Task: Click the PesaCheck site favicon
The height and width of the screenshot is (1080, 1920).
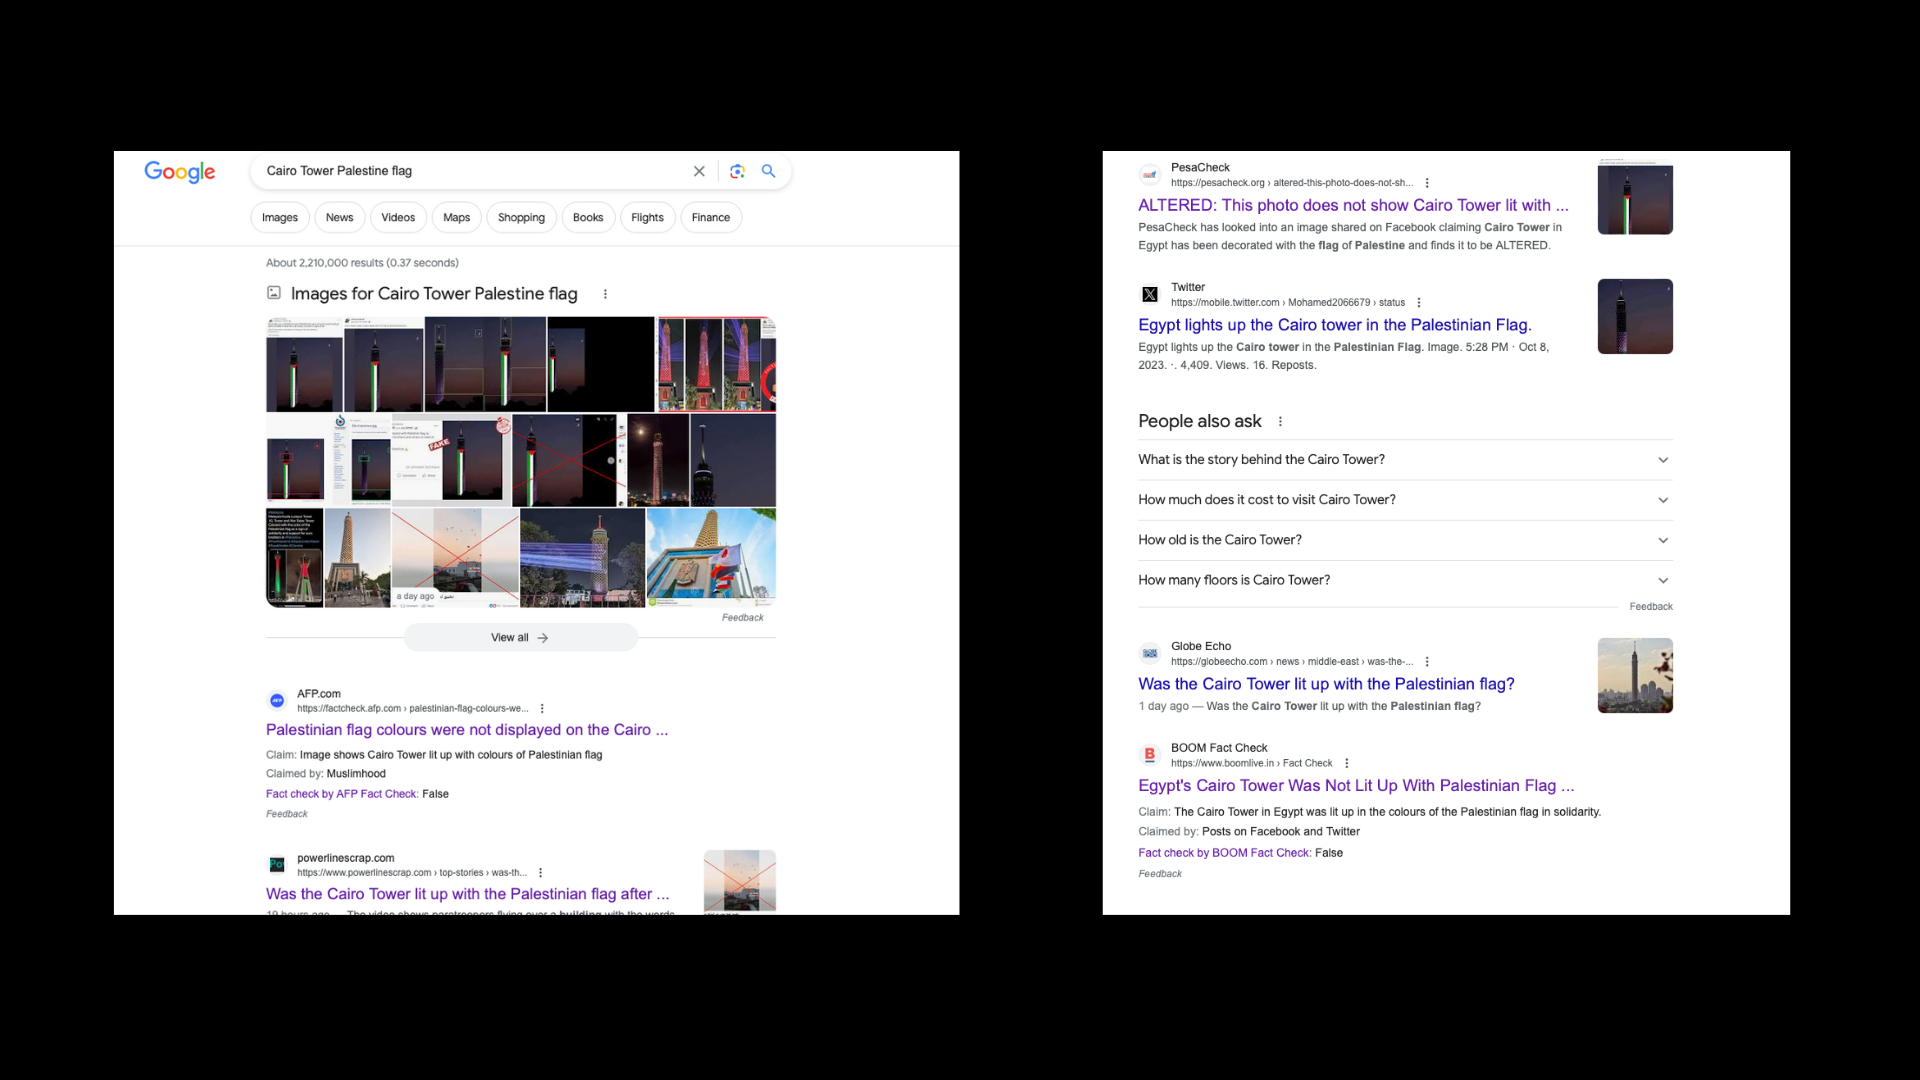Action: pos(1150,175)
